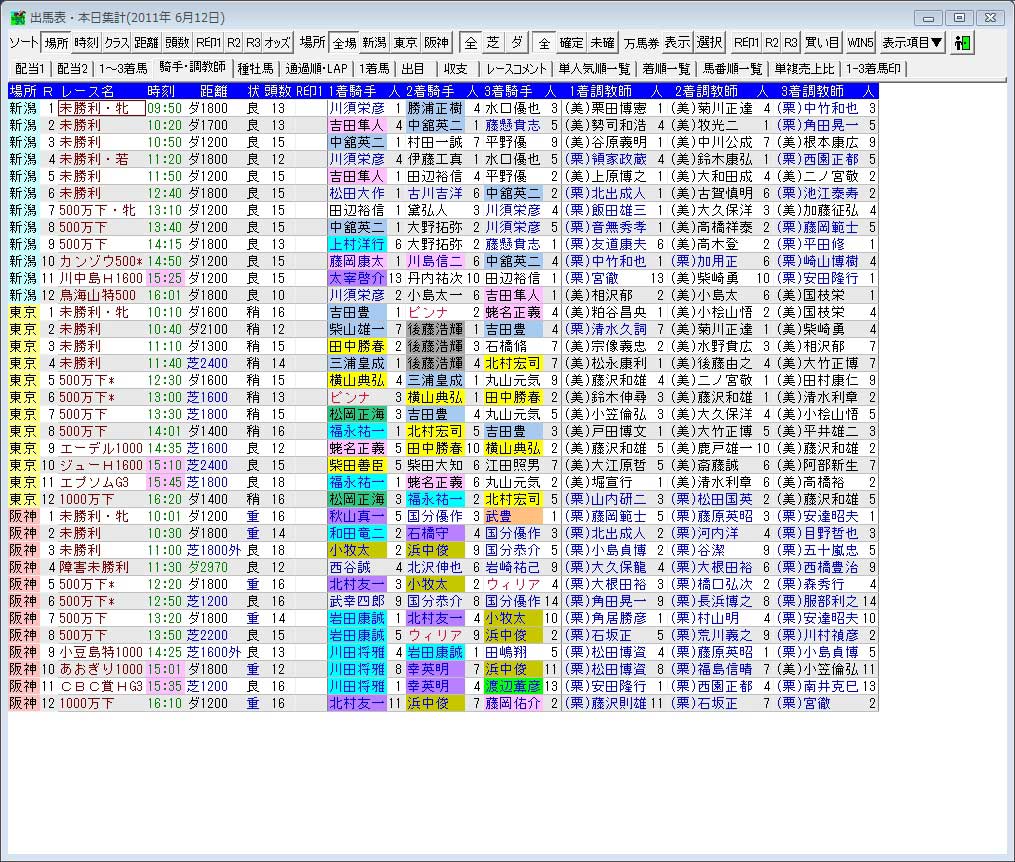Click the 選択 button

pyautogui.click(x=709, y=43)
